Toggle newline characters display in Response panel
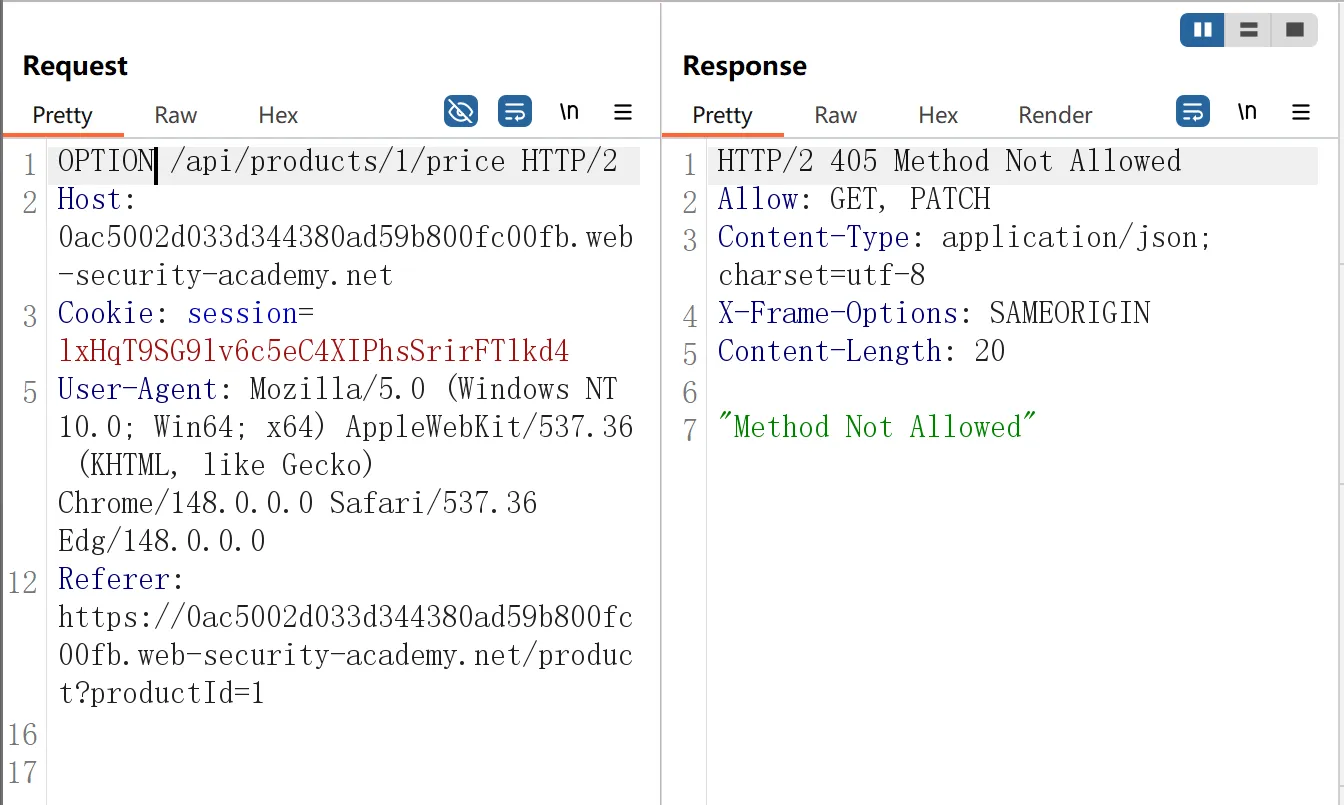The width and height of the screenshot is (1344, 805). [1247, 111]
